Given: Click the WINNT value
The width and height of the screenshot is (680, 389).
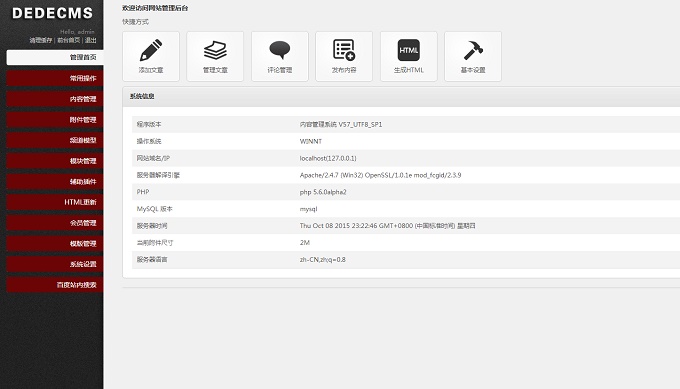Looking at the screenshot, I should tap(311, 141).
